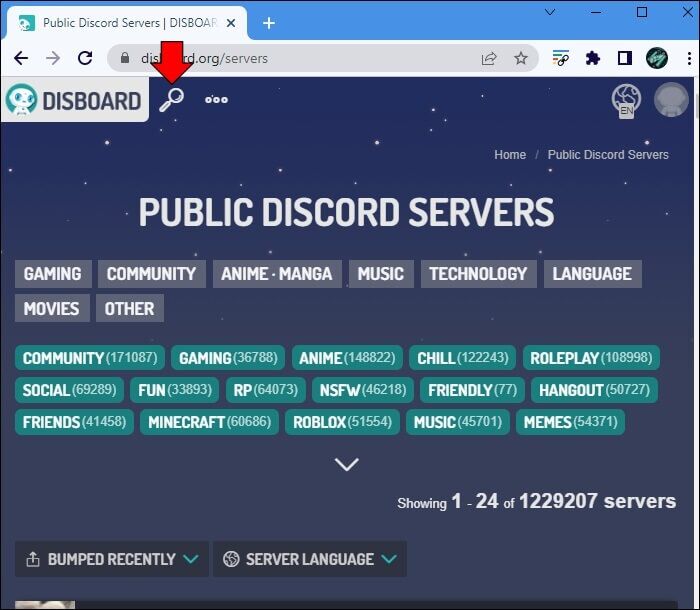Open the Extensions puzzle icon
This screenshot has width=700, height=610.
pos(592,58)
